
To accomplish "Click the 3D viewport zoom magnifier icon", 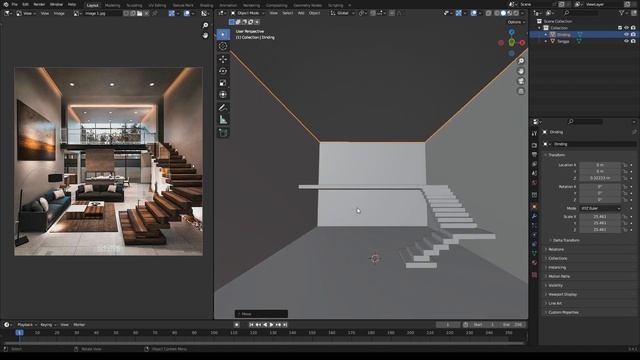I will (x=521, y=61).
